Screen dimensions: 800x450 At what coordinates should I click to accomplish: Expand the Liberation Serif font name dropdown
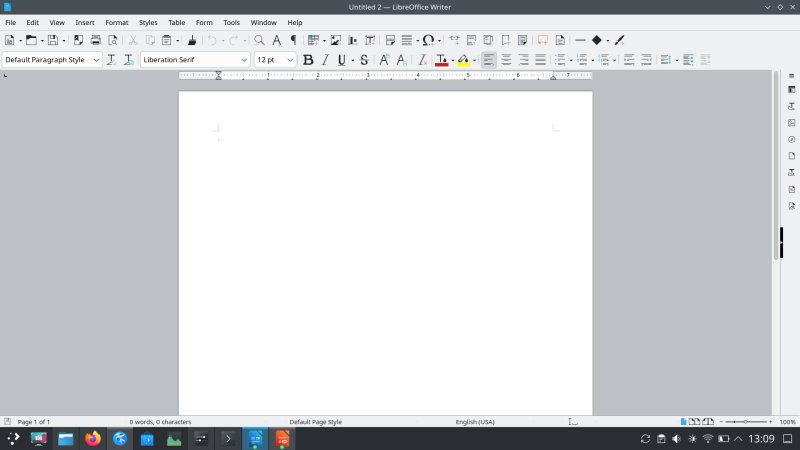pos(244,60)
